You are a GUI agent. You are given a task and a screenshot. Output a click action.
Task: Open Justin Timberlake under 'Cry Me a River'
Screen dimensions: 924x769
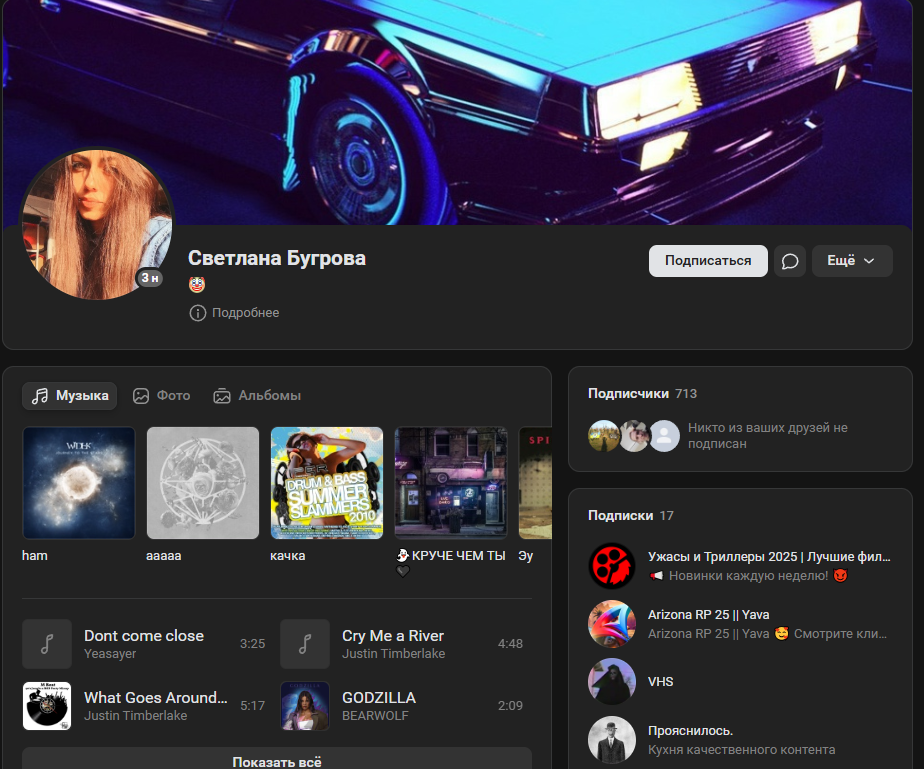(394, 654)
